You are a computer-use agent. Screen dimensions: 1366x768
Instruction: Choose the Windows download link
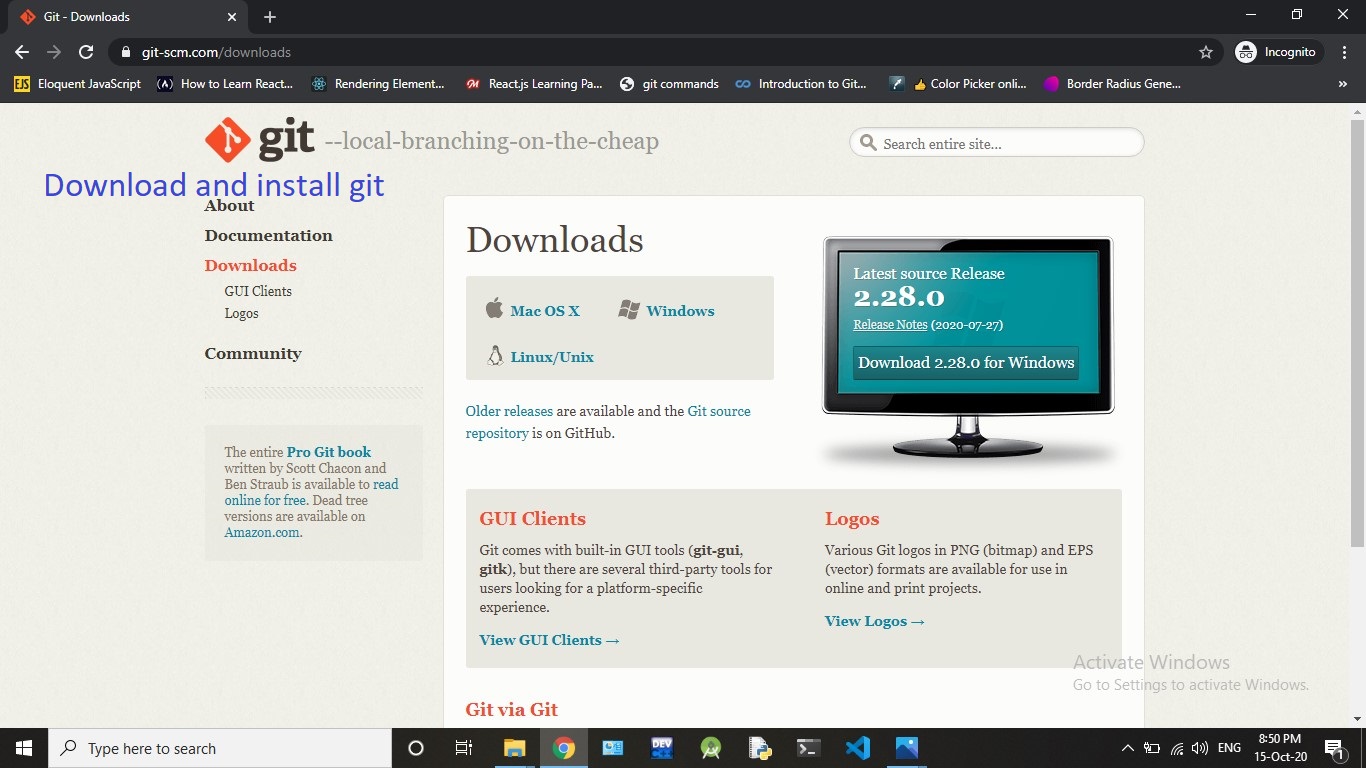680,311
